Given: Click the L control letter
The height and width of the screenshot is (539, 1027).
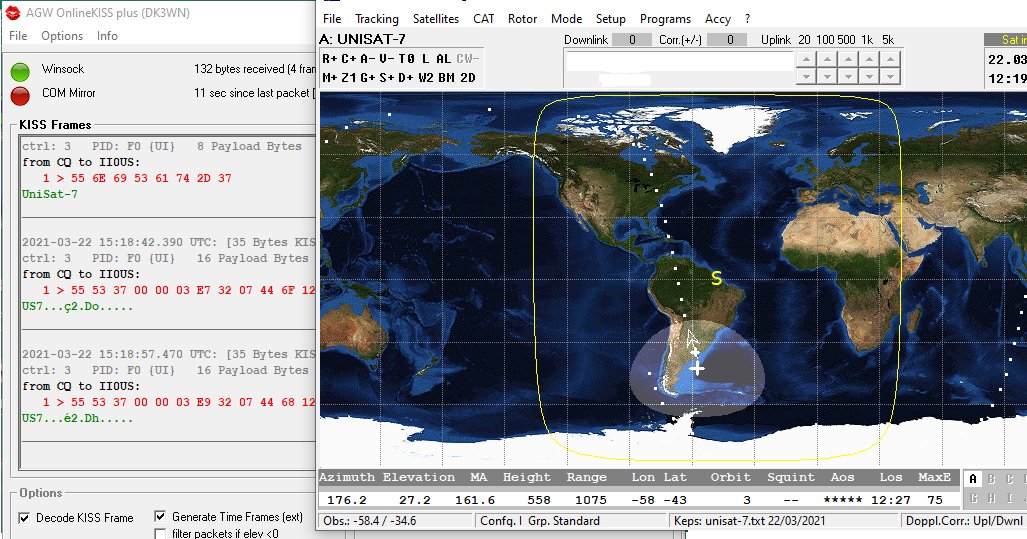Looking at the screenshot, I should click(x=425, y=59).
